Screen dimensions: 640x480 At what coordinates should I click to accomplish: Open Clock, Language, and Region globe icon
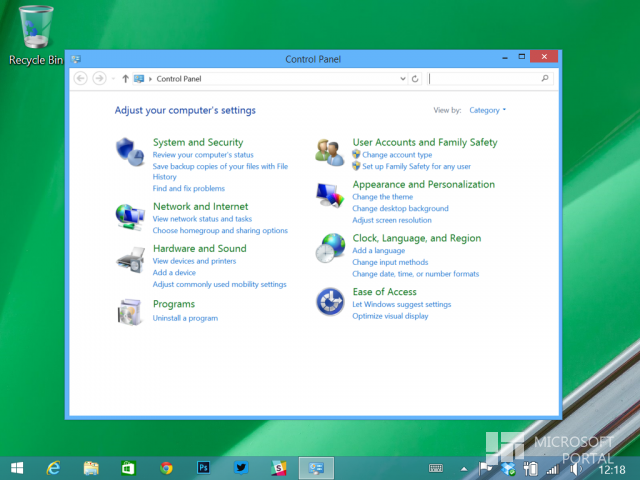(330, 248)
